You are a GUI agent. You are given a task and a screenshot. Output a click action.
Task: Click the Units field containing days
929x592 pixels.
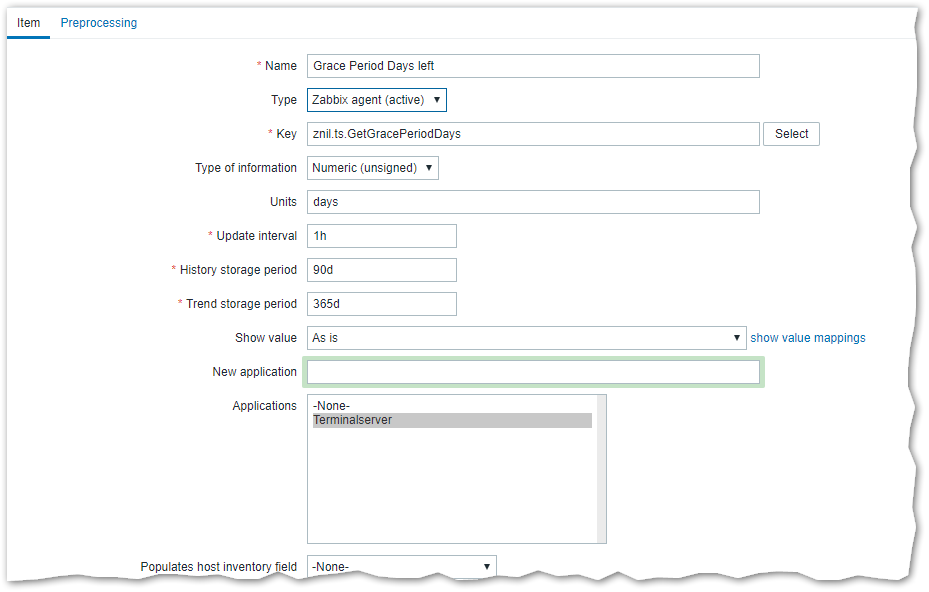(532, 202)
